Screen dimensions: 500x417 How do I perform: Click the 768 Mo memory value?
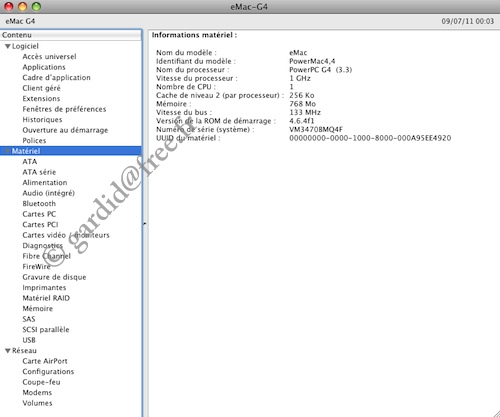pyautogui.click(x=303, y=104)
